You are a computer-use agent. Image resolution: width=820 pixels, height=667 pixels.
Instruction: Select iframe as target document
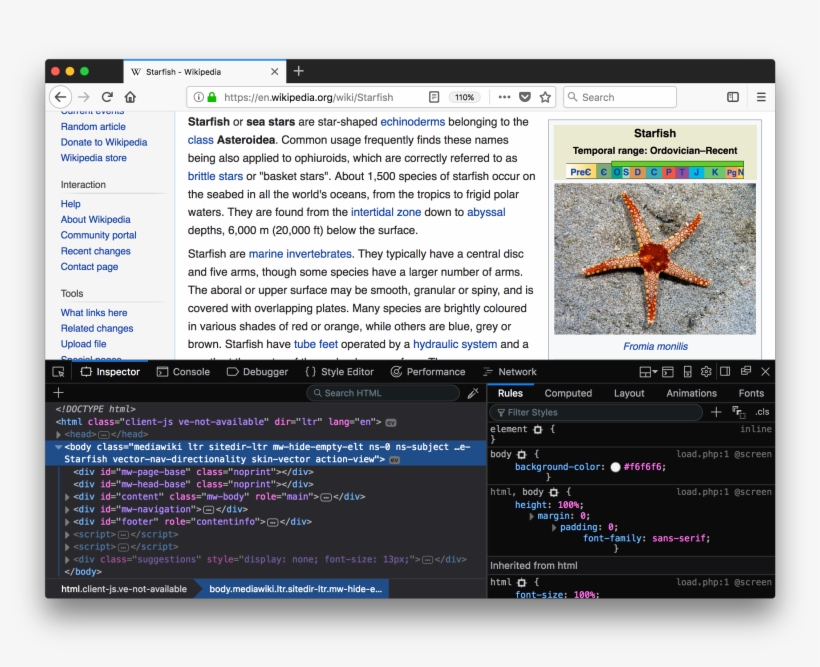point(648,372)
